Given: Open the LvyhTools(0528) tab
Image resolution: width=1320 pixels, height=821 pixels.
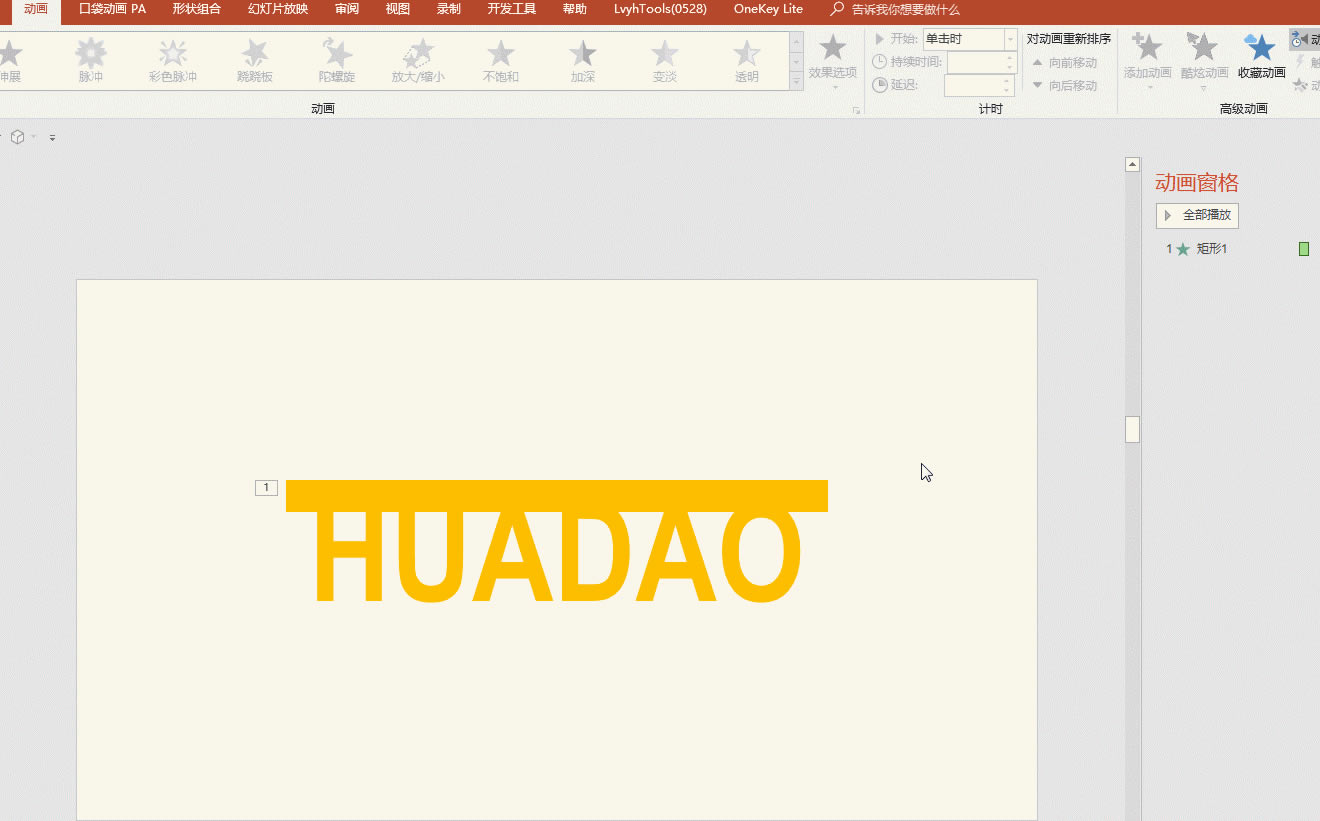Looking at the screenshot, I should click(660, 9).
